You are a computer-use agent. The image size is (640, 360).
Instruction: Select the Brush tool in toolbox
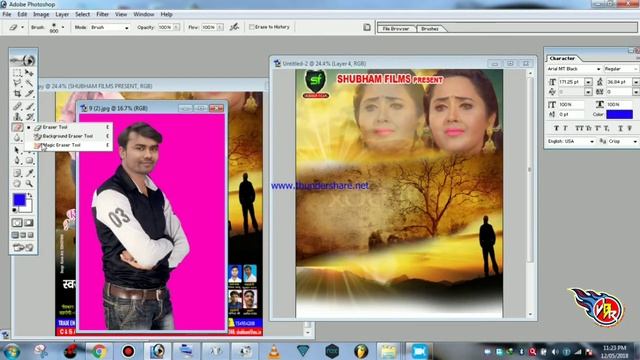point(29,106)
